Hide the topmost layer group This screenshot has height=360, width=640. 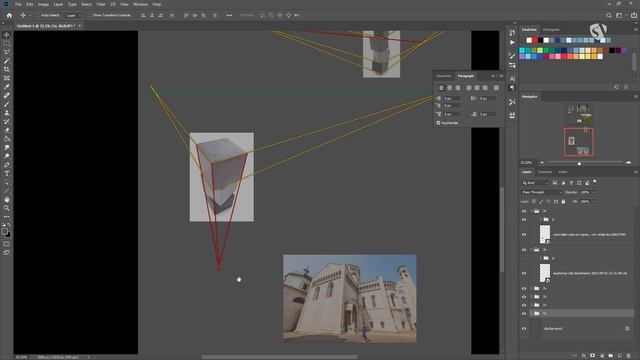524,211
